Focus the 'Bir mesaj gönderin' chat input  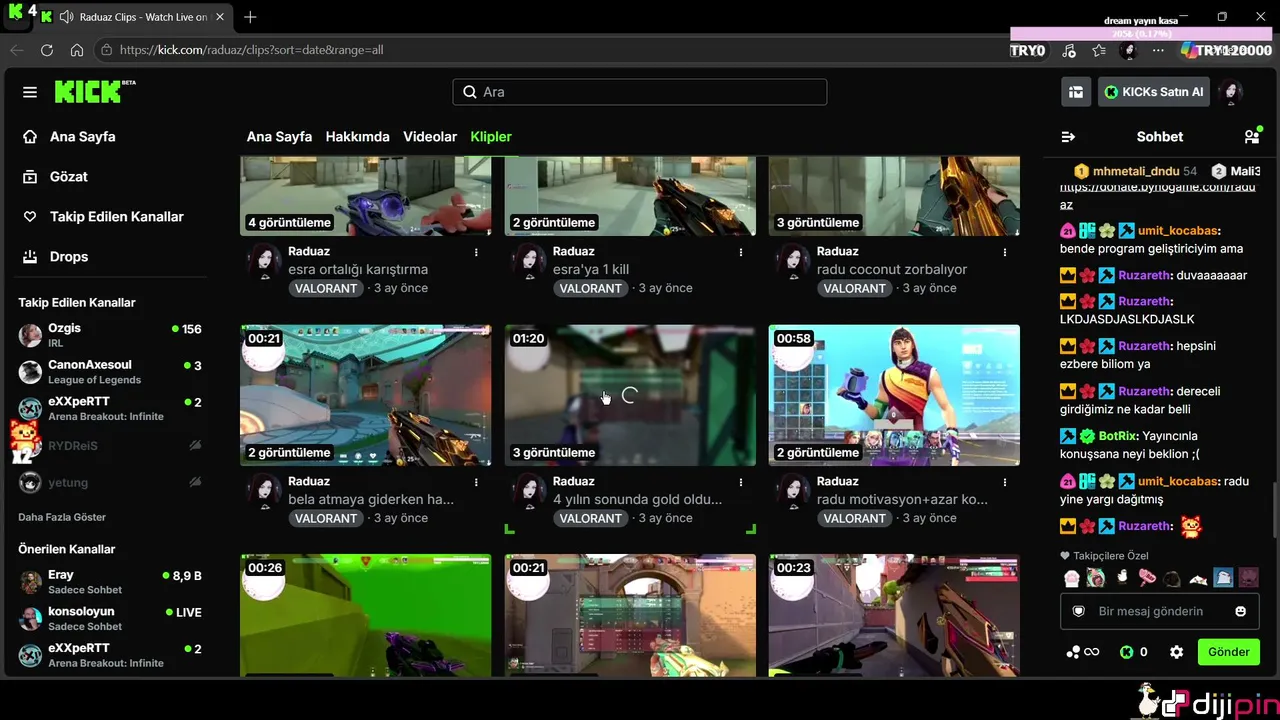(1159, 611)
